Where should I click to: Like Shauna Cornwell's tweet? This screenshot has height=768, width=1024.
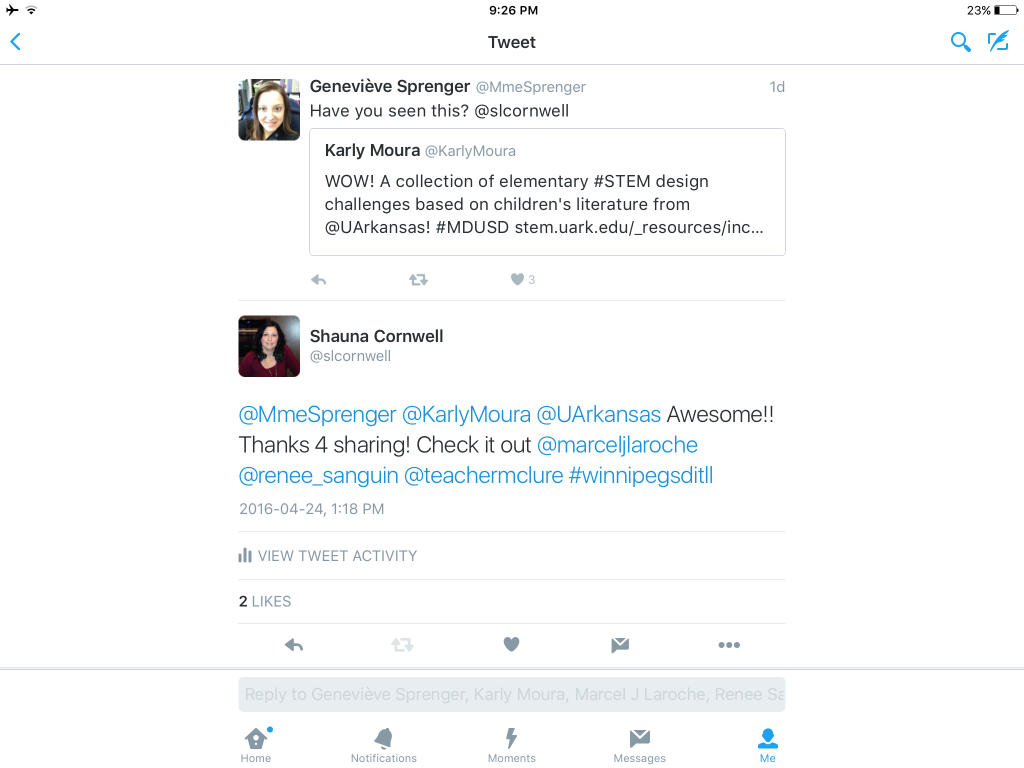511,645
